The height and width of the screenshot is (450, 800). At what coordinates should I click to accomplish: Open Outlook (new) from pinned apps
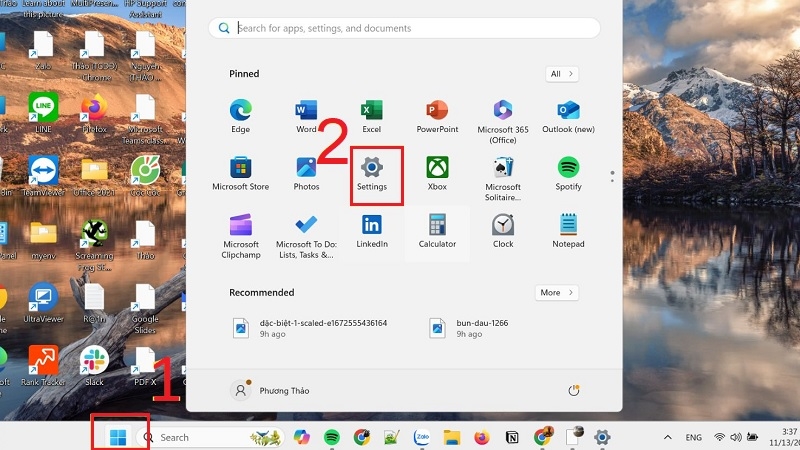coord(568,116)
